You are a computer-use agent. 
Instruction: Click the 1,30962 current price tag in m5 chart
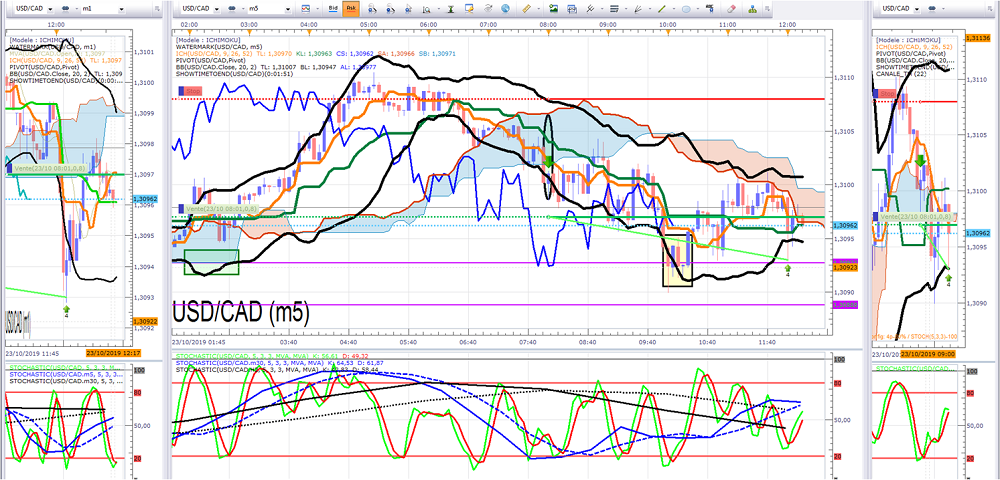click(x=845, y=225)
